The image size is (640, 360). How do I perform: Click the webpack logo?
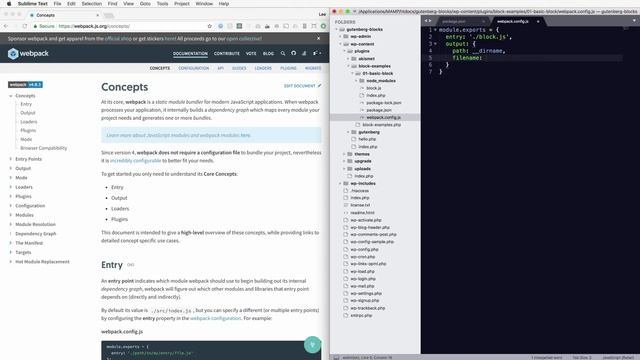(x=28, y=53)
